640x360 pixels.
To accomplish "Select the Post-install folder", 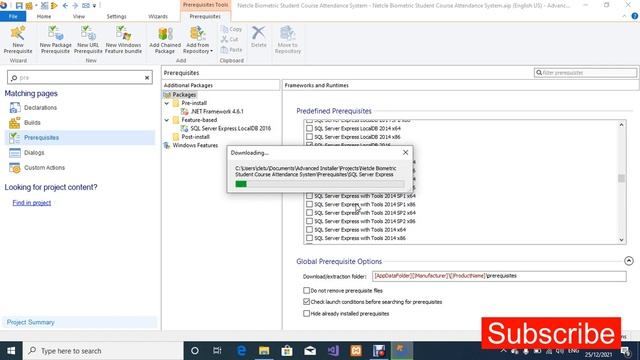I will coord(195,137).
